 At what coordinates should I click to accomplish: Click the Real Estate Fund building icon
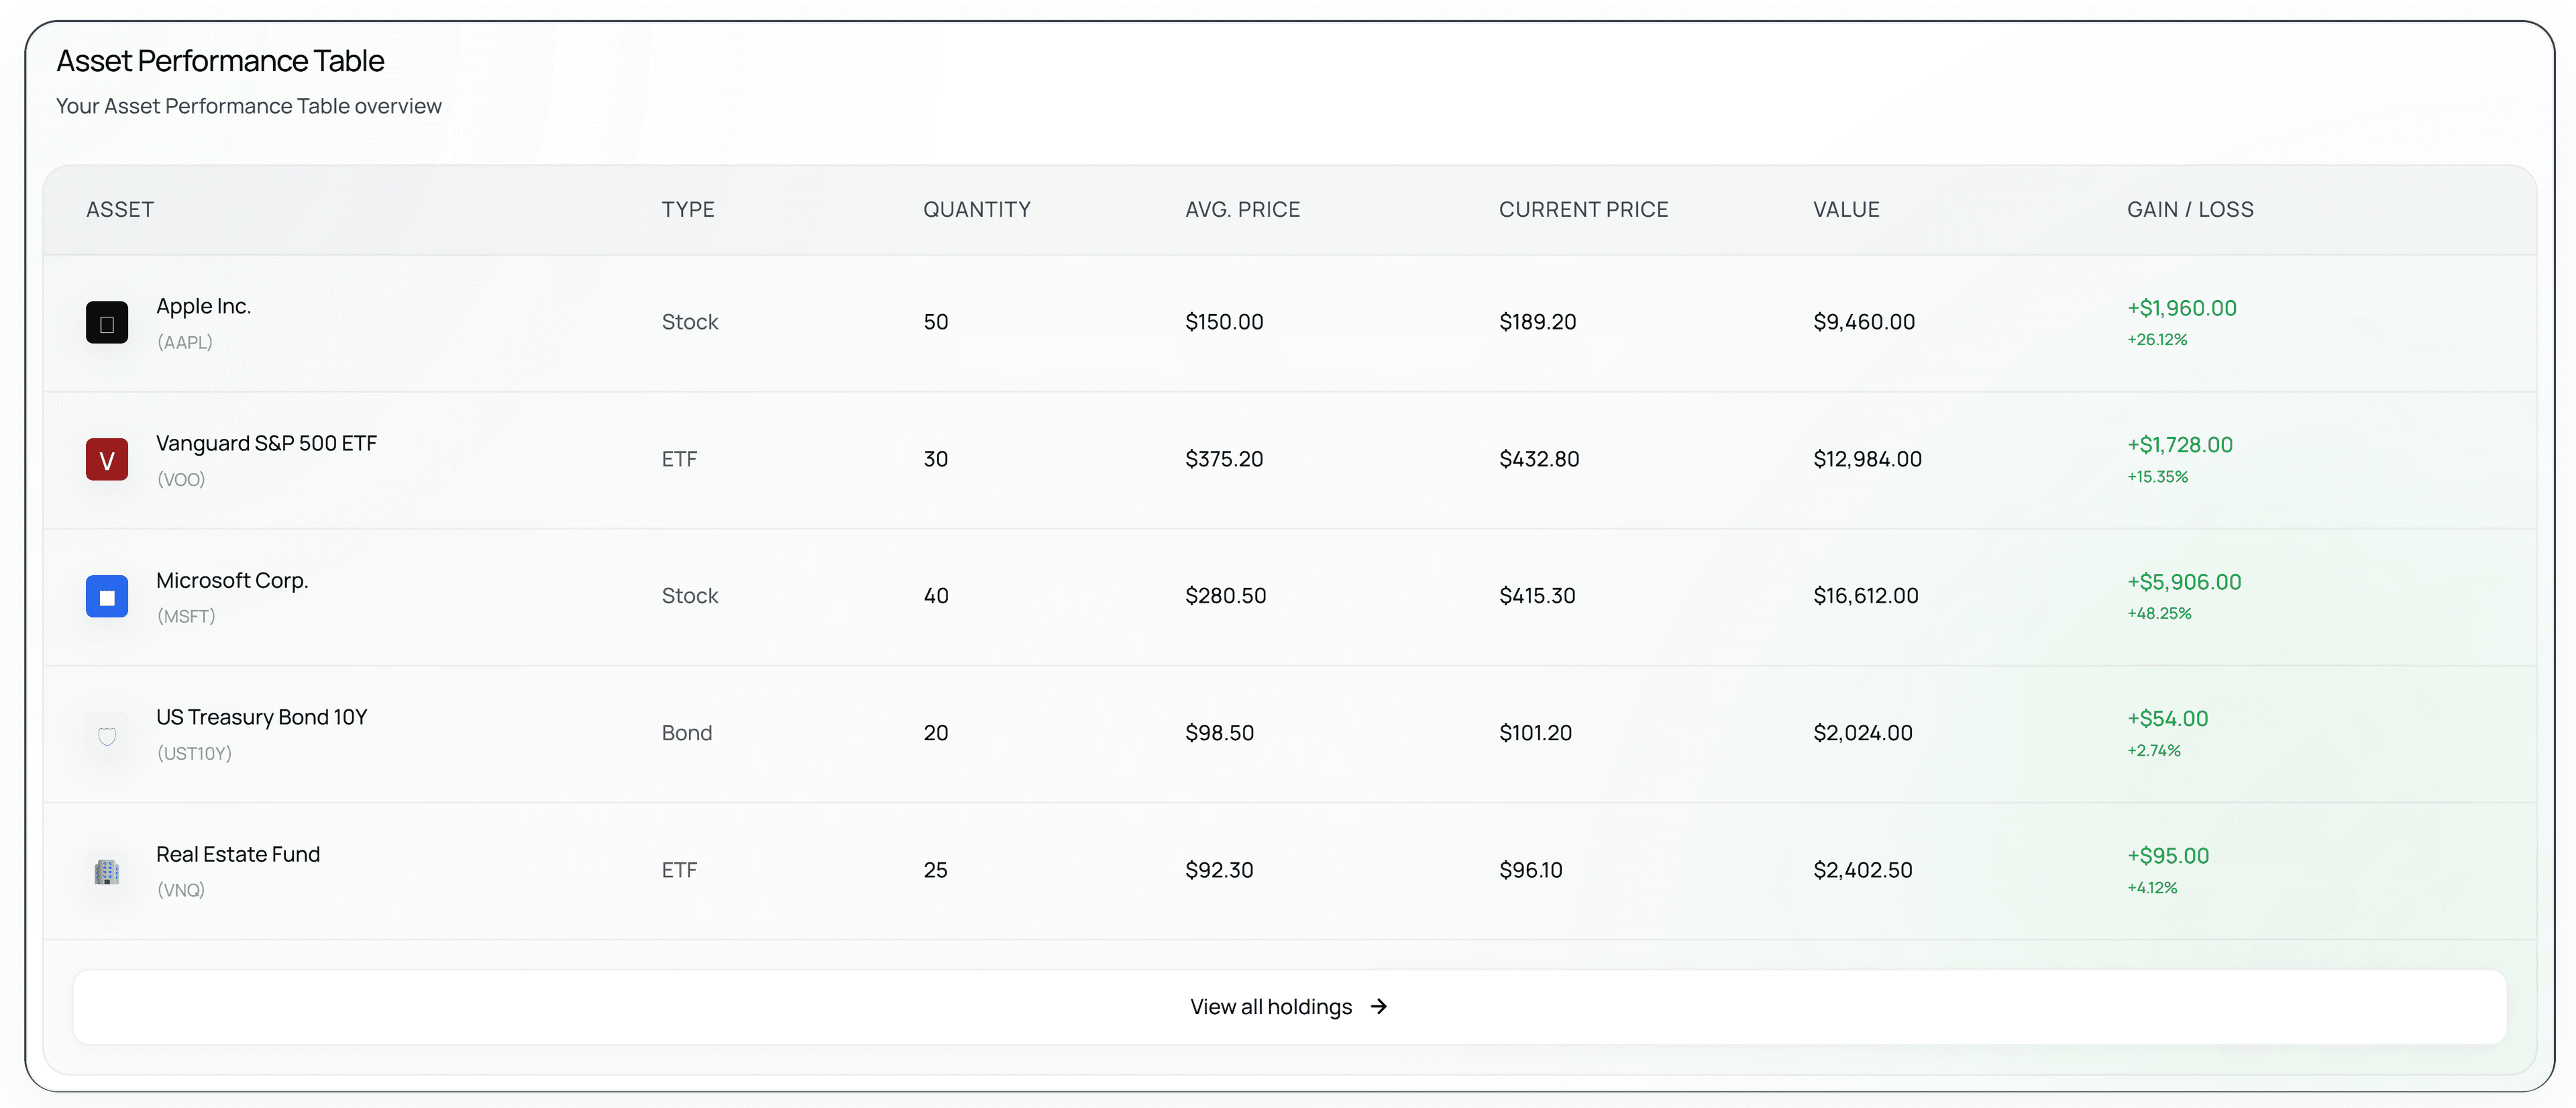point(107,872)
